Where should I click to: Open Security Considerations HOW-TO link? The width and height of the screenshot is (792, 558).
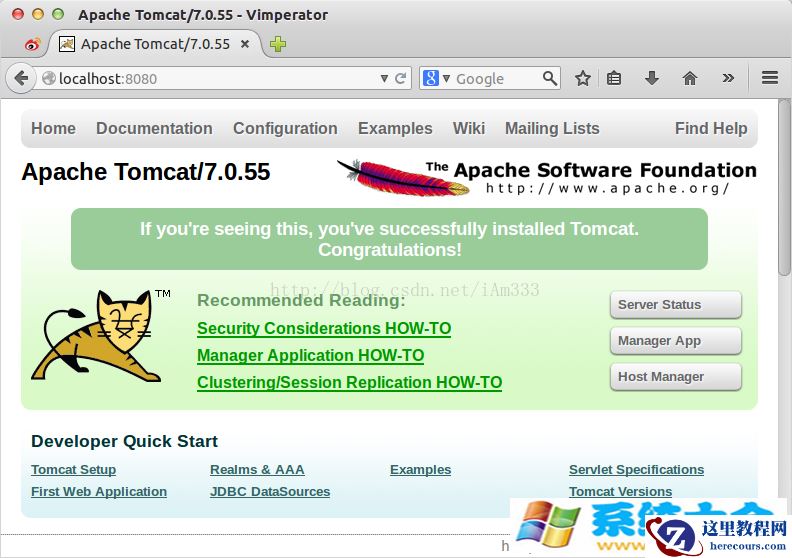pyautogui.click(x=324, y=328)
